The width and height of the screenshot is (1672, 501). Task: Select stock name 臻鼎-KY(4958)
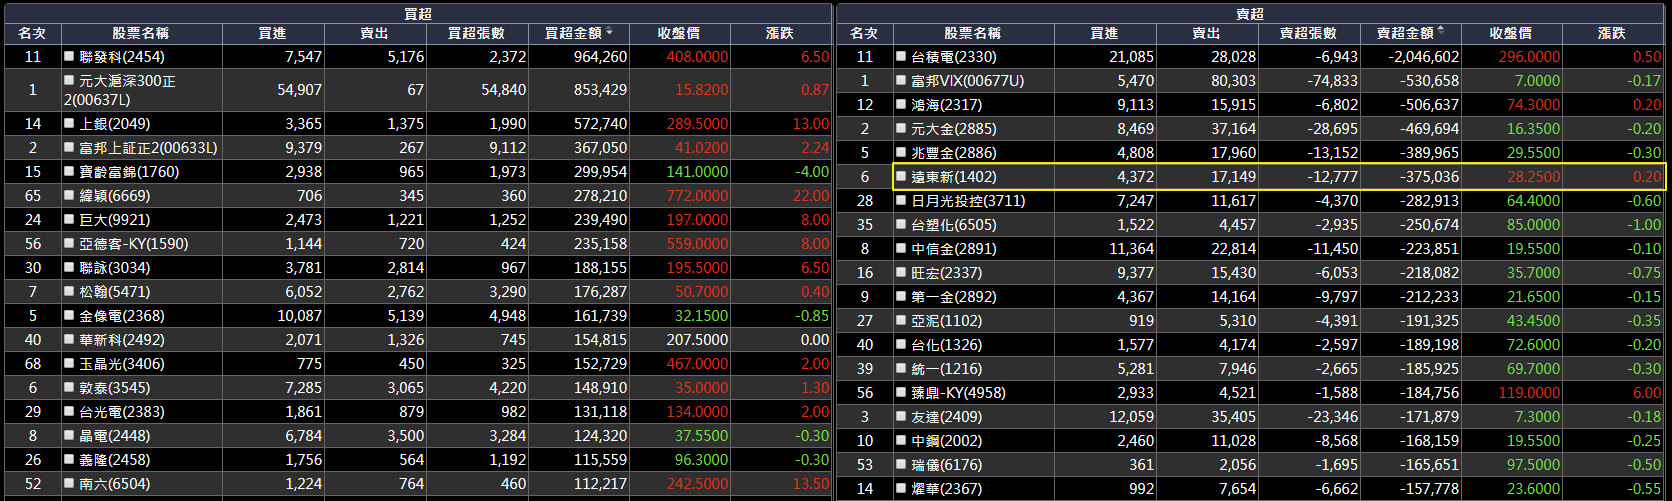[959, 393]
